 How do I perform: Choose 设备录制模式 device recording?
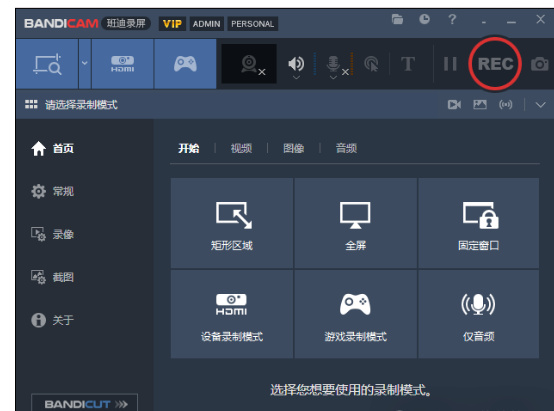pos(232,314)
